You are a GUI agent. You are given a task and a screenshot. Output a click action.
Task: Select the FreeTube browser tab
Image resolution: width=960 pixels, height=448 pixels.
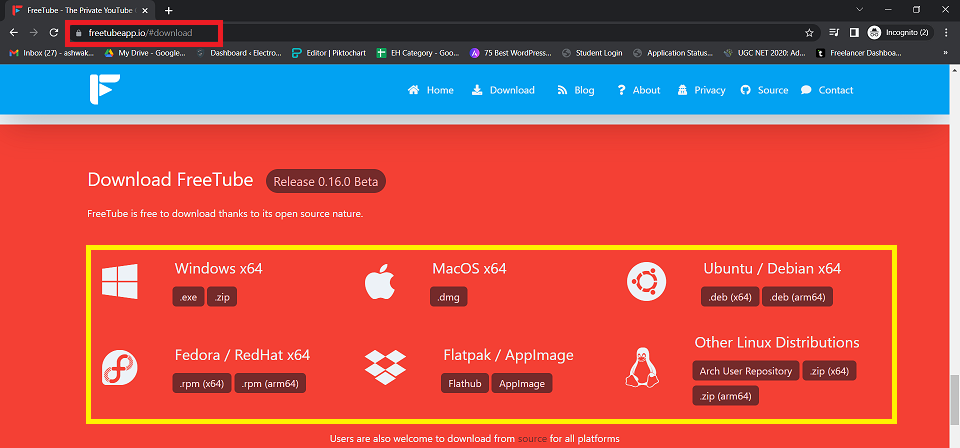(80, 10)
